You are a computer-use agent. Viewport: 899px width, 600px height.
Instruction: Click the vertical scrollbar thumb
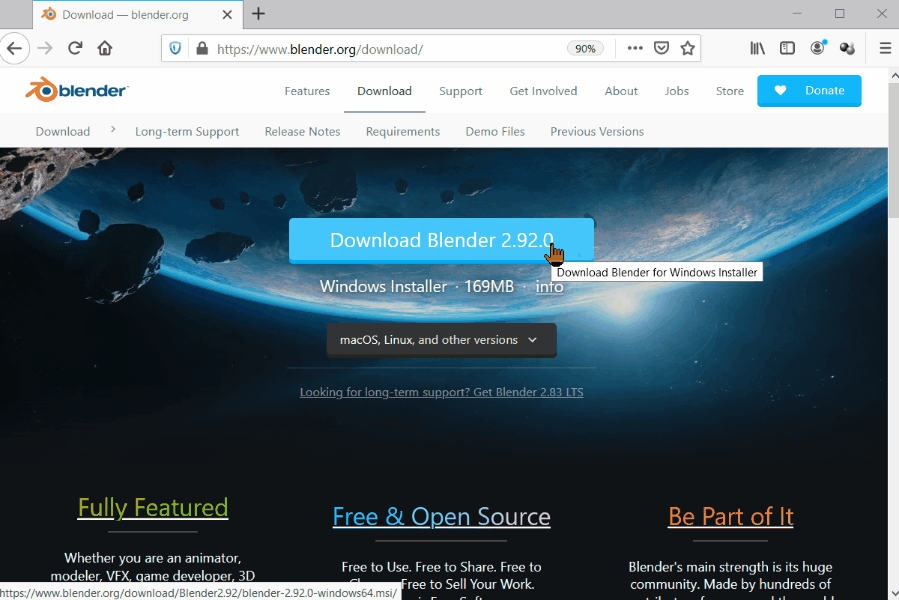tap(894, 151)
